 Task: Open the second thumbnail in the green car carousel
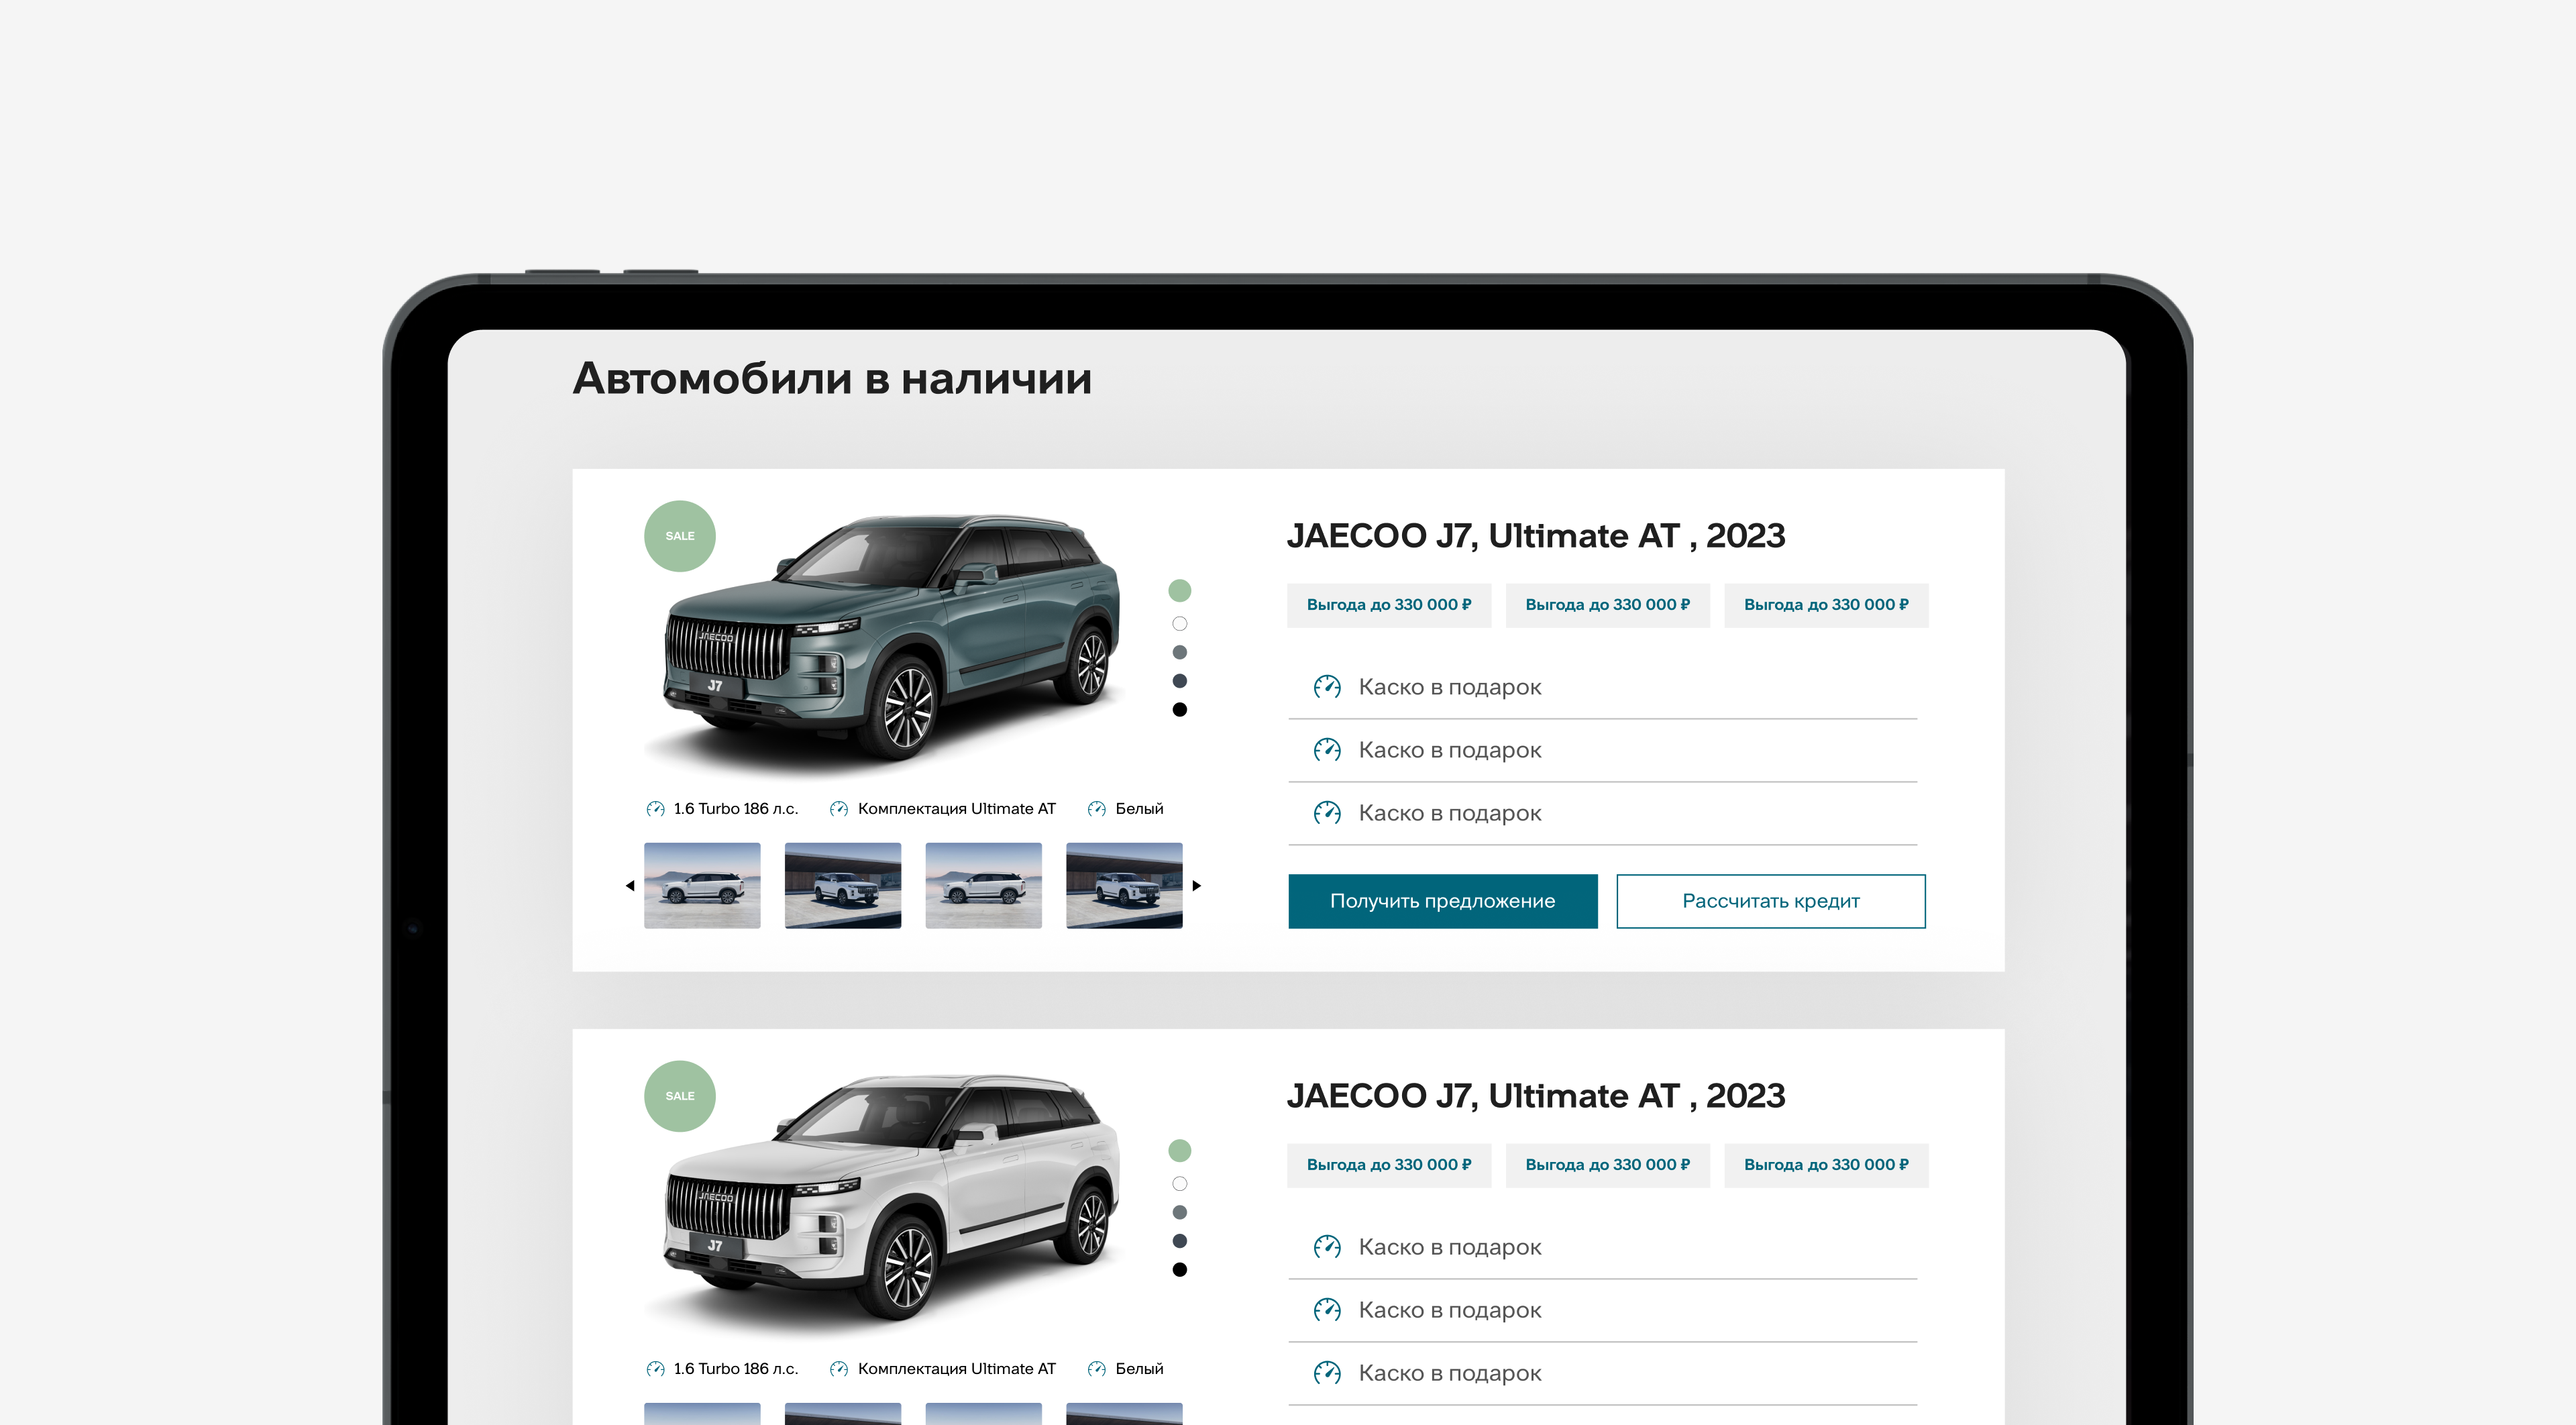[x=843, y=886]
